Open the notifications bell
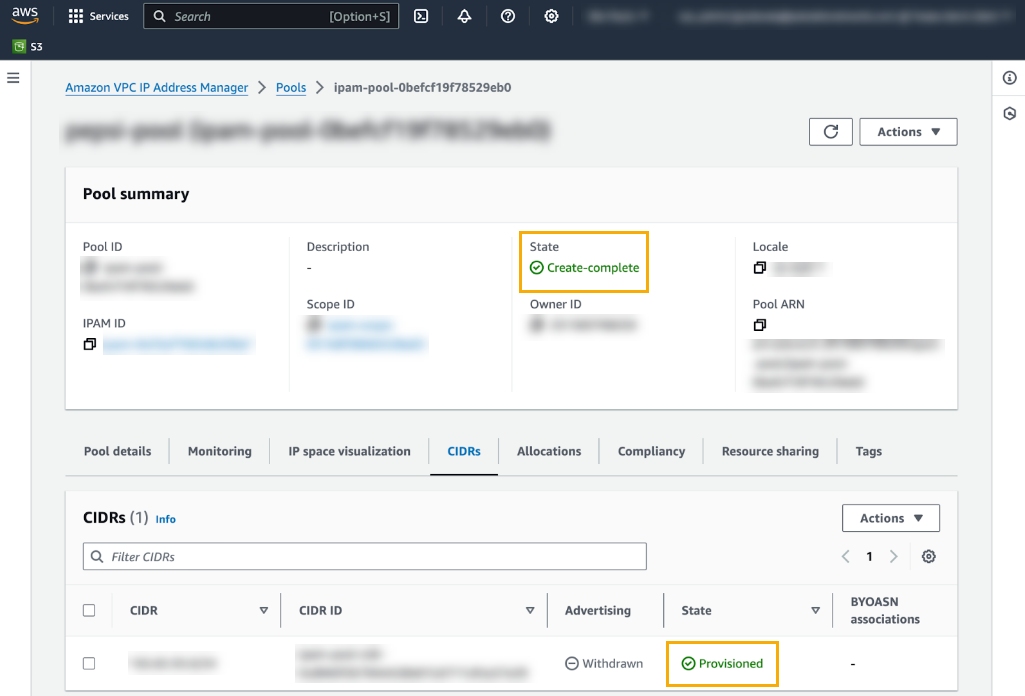The image size is (1025, 696). [464, 16]
